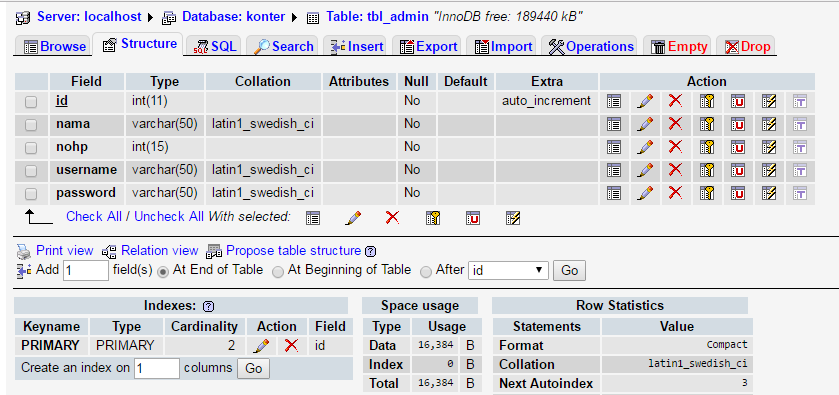Open Table: tbl_admin breadcrumb
This screenshot has height=395, width=839.
click(377, 17)
